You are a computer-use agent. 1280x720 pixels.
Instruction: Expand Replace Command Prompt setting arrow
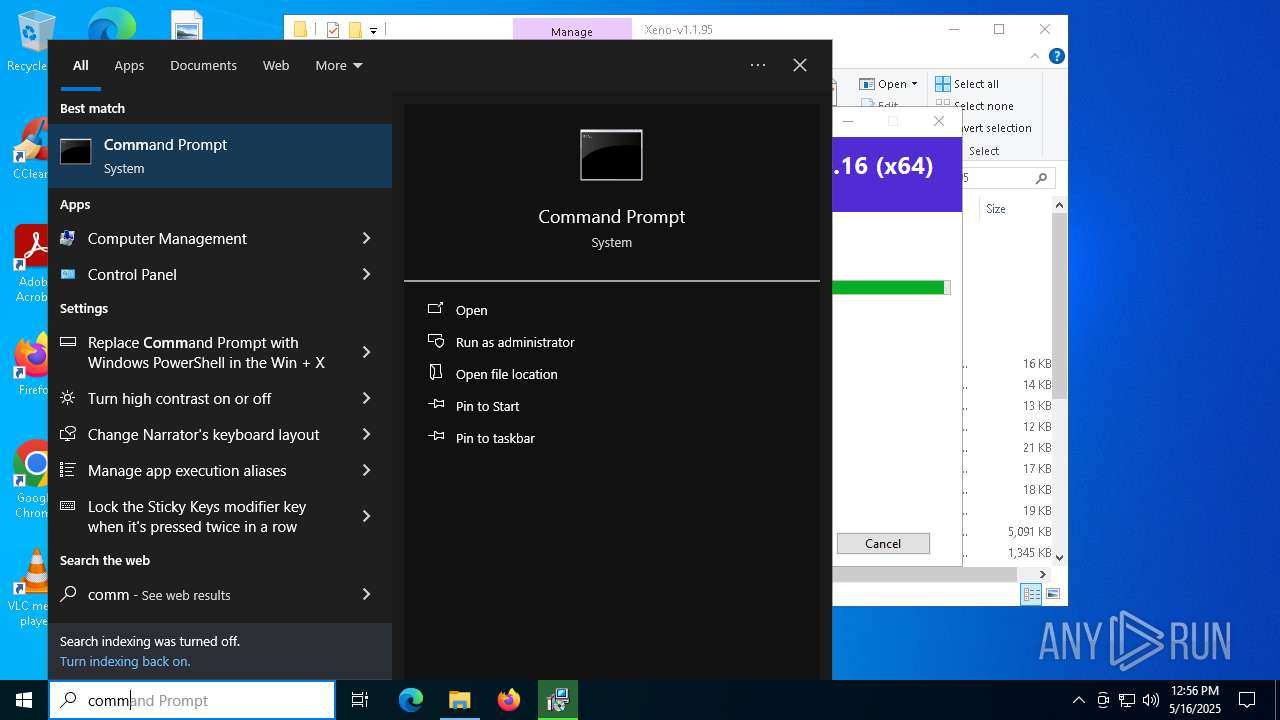click(366, 352)
